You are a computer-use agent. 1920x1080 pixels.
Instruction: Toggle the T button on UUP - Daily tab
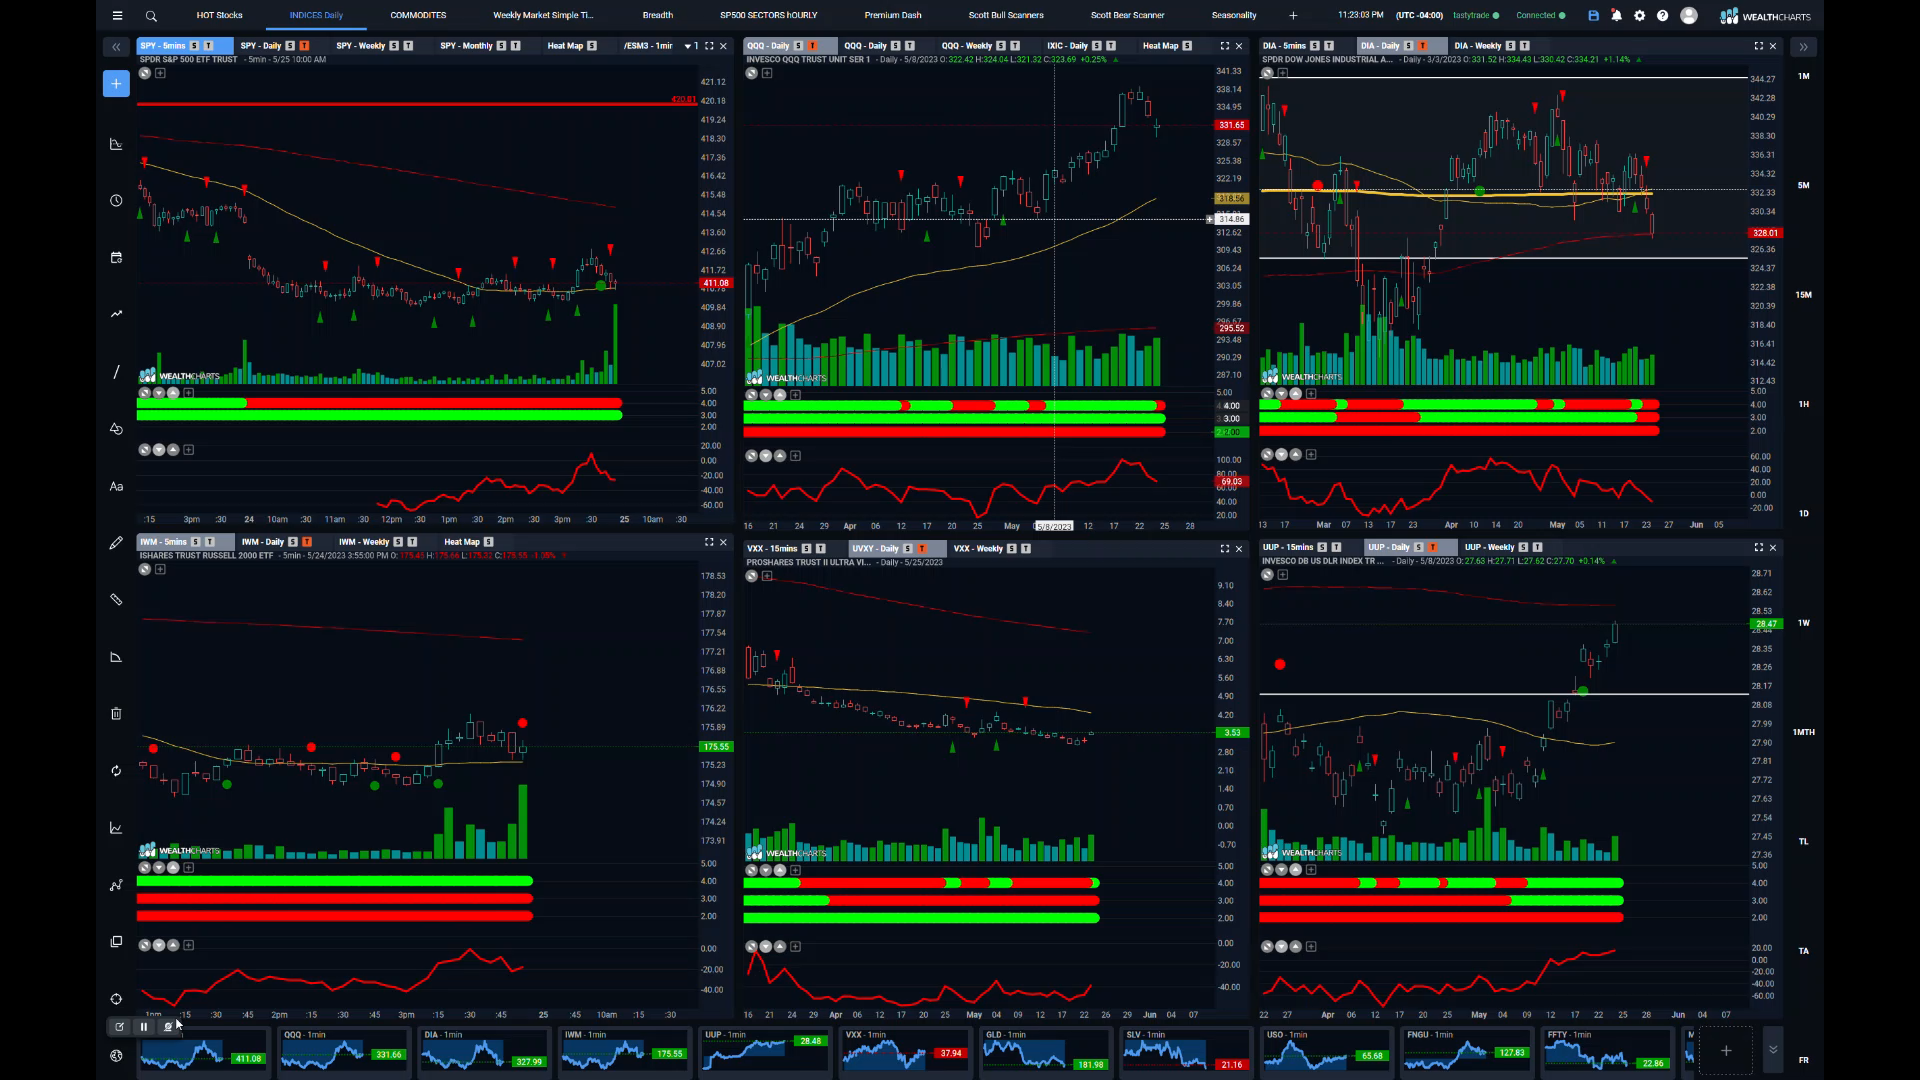coord(1432,548)
